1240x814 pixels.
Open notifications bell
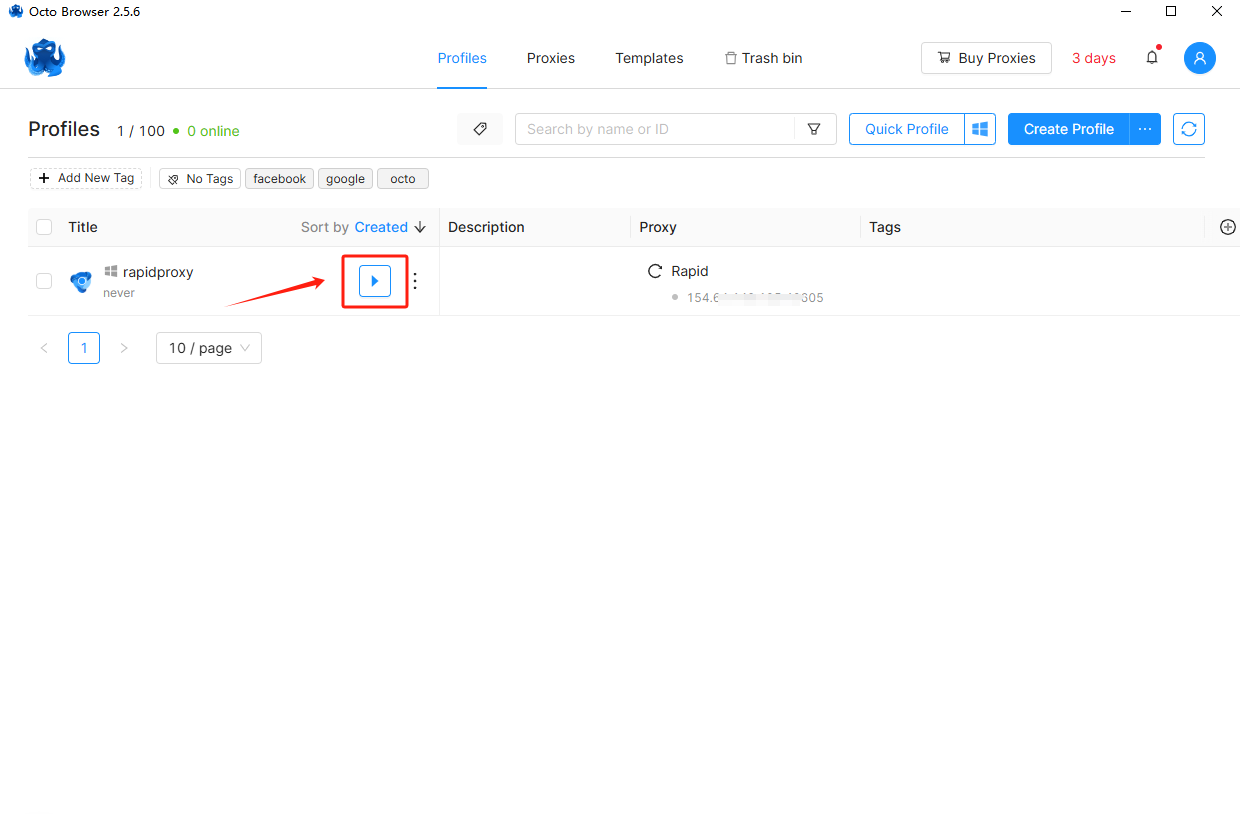pos(1152,57)
